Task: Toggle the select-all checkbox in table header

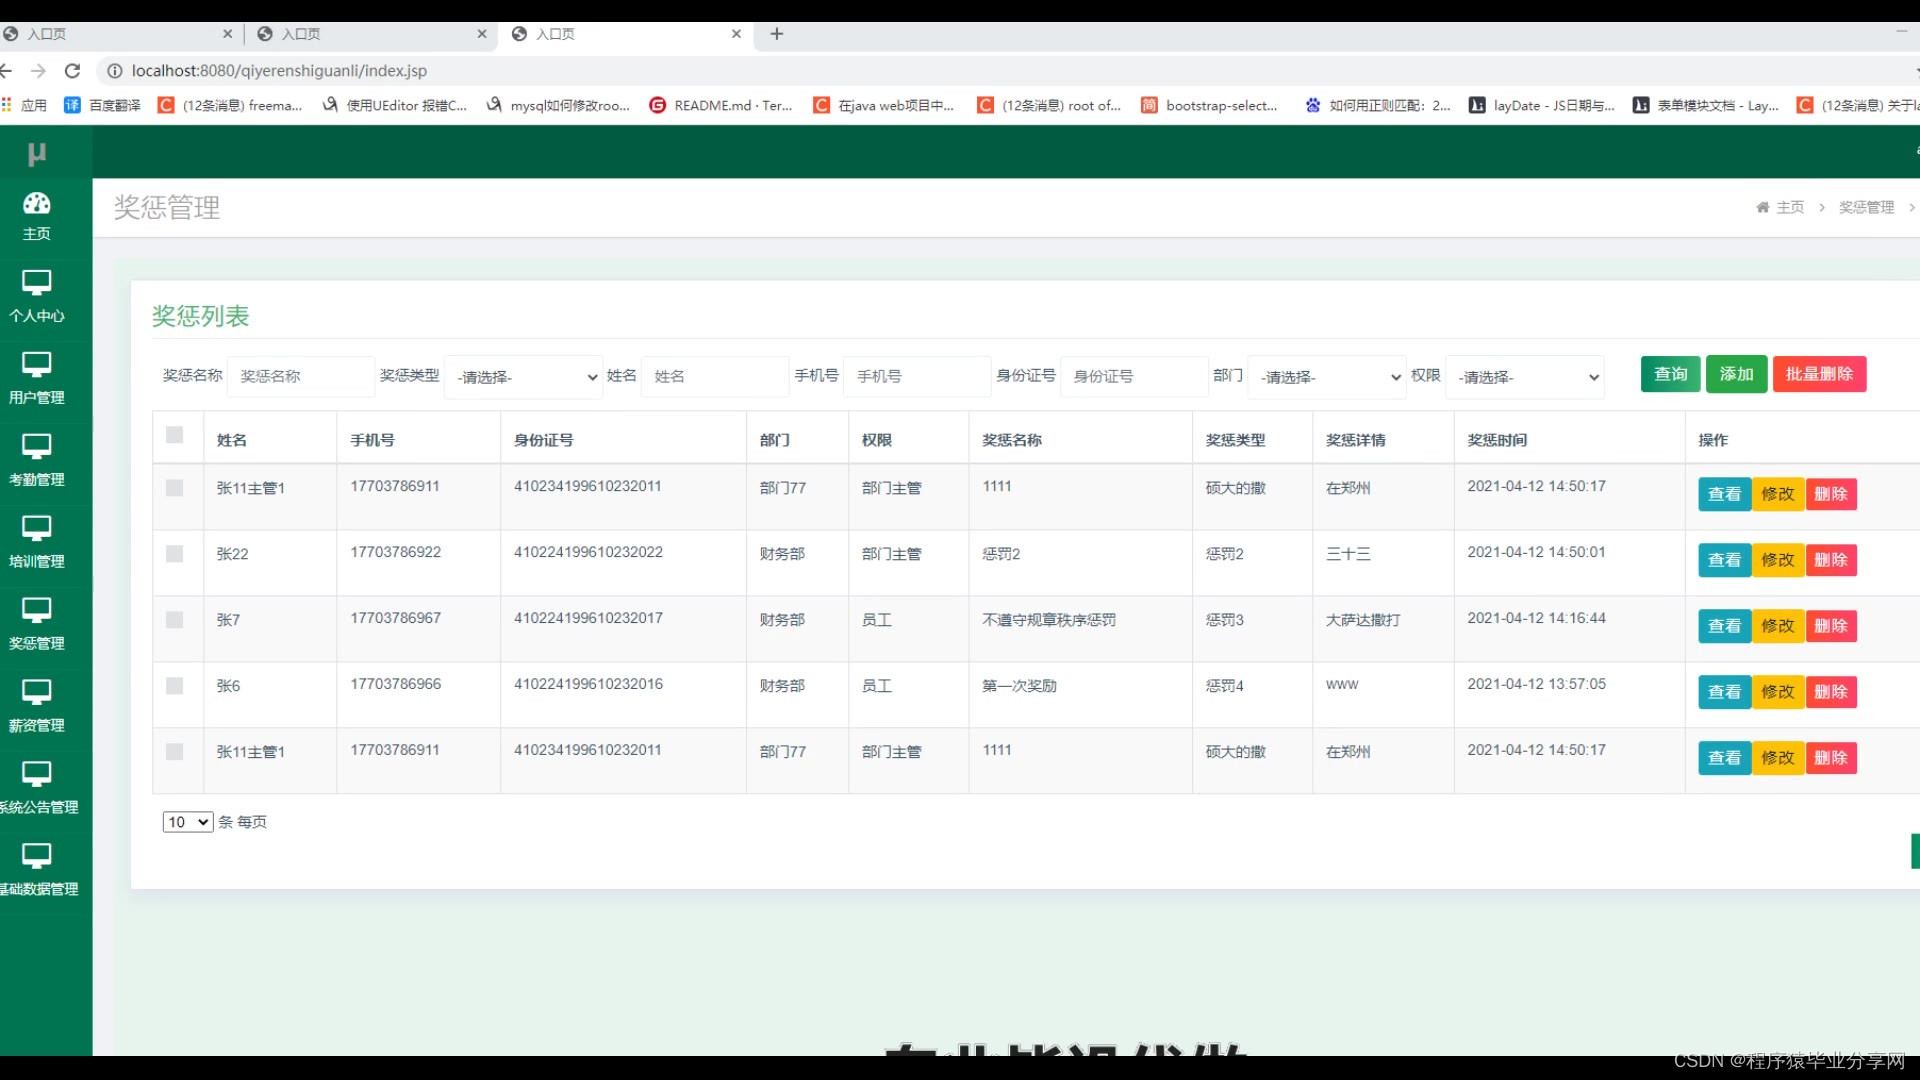Action: (175, 435)
